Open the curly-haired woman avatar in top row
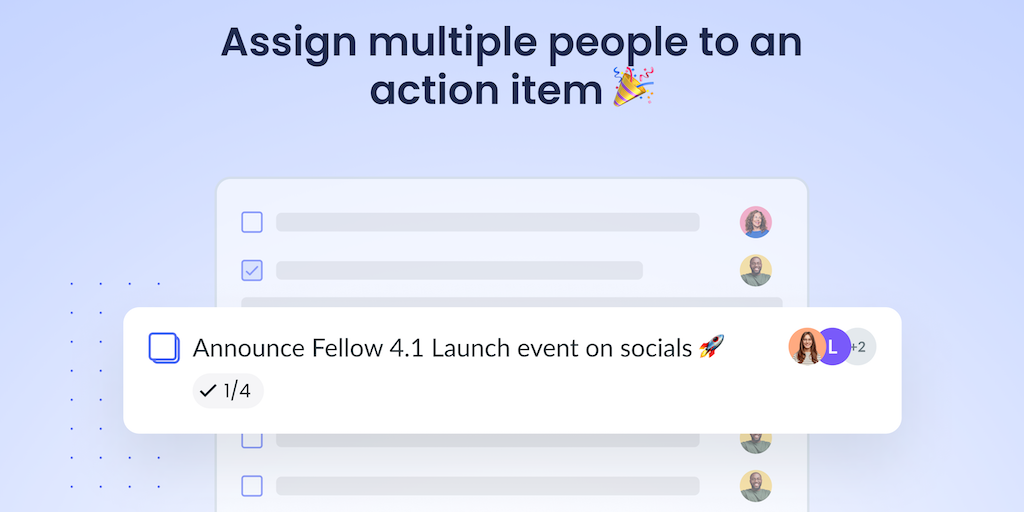1024x512 pixels. click(x=756, y=222)
